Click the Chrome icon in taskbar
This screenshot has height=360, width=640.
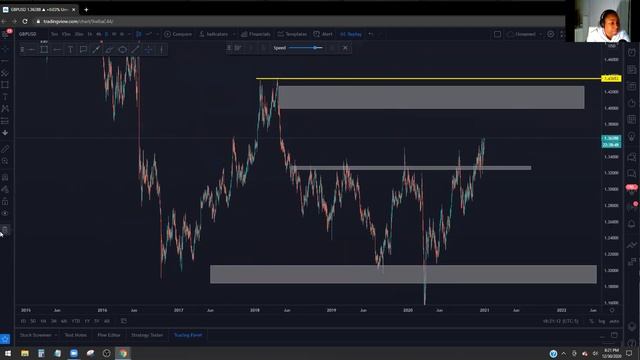click(x=123, y=353)
